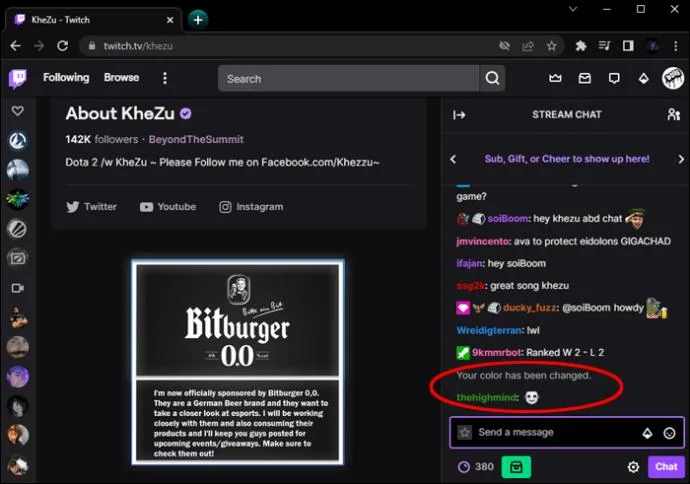
Task: Reload the twitch.tv page
Action: (x=62, y=46)
